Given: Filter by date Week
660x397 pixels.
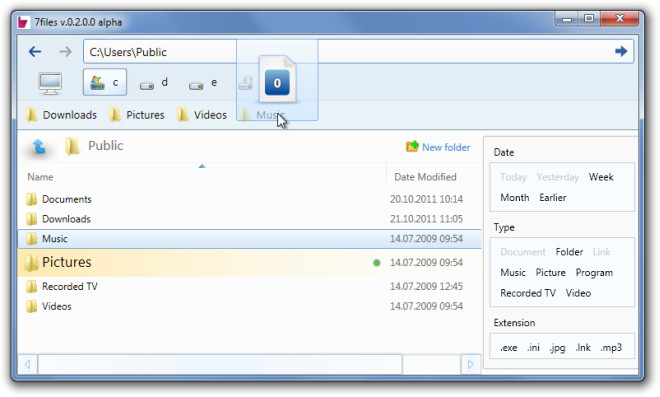Looking at the screenshot, I should pyautogui.click(x=601, y=177).
